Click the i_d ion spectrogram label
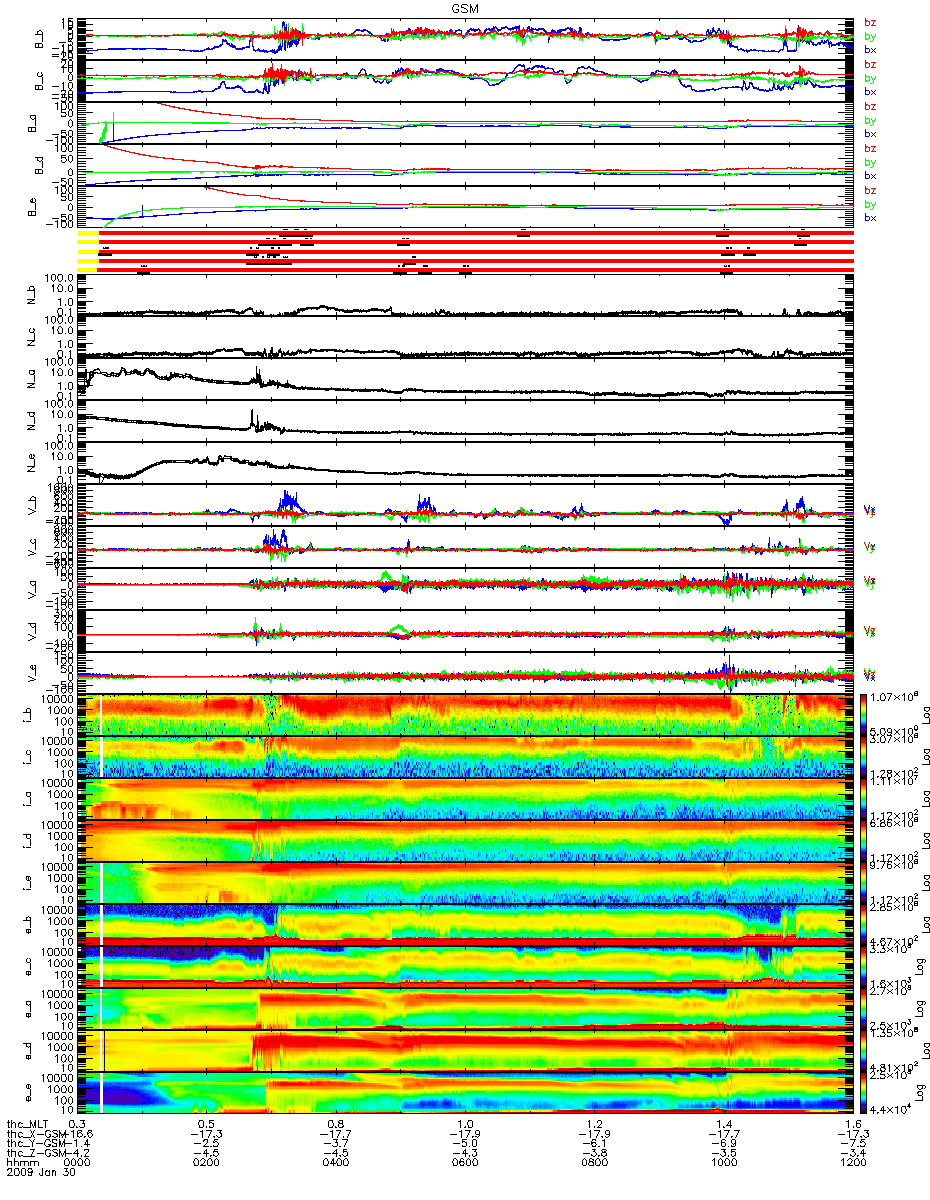Image resolution: width=930 pixels, height=1200 pixels. click(x=26, y=842)
